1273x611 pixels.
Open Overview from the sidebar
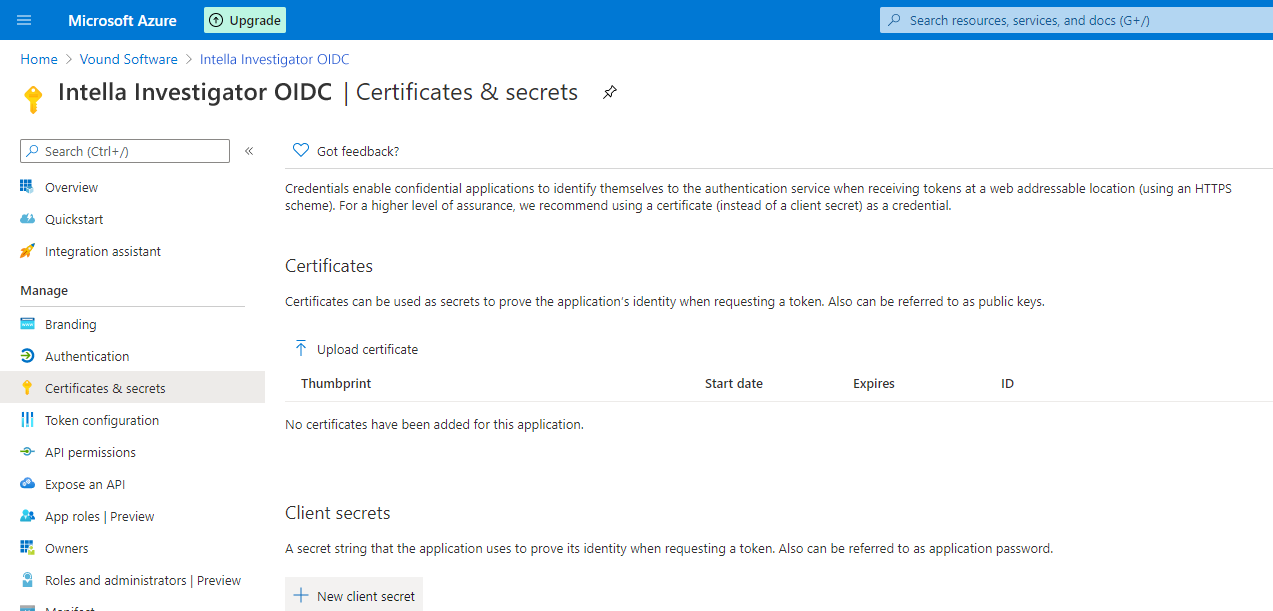pos(71,187)
